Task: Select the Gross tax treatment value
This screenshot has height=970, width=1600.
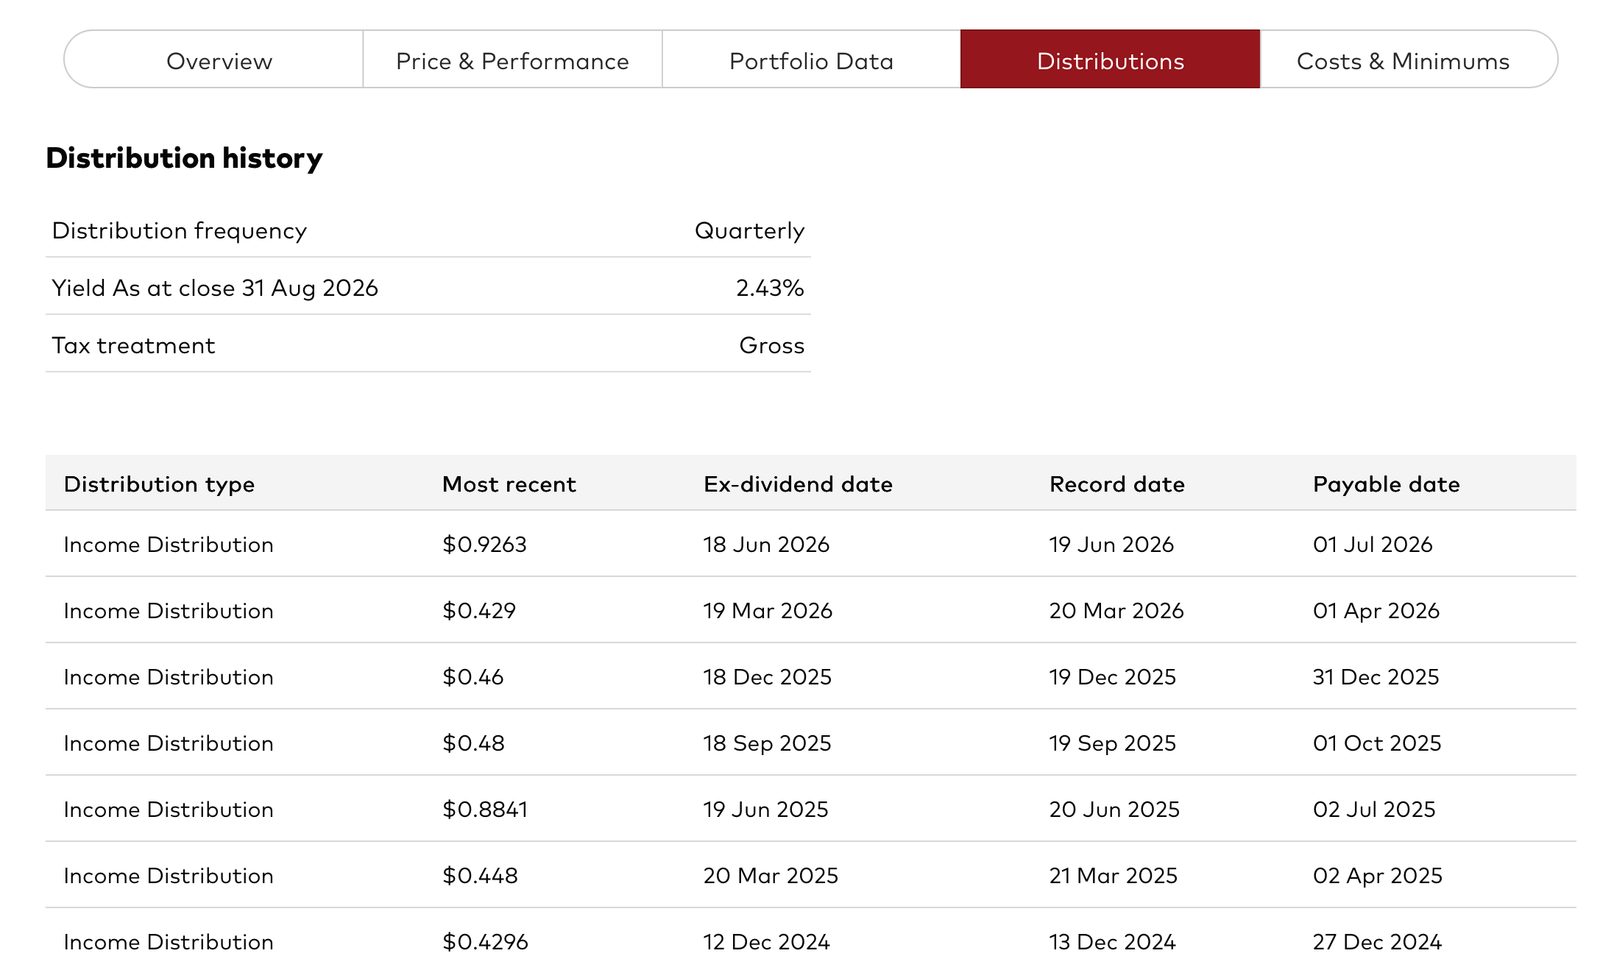Action: 772,345
